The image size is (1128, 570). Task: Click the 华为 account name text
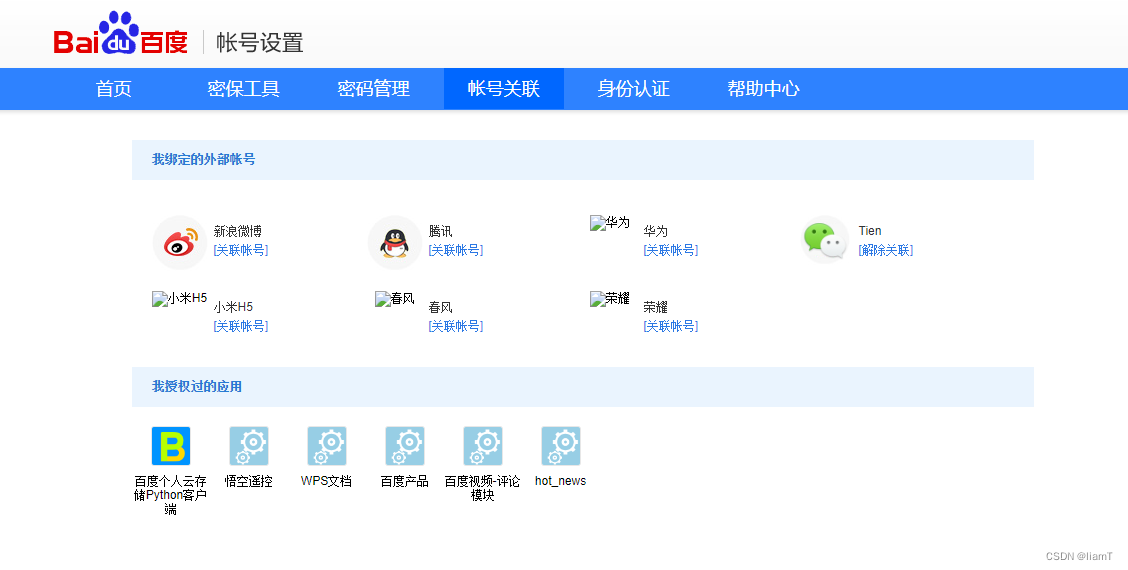[x=655, y=232]
